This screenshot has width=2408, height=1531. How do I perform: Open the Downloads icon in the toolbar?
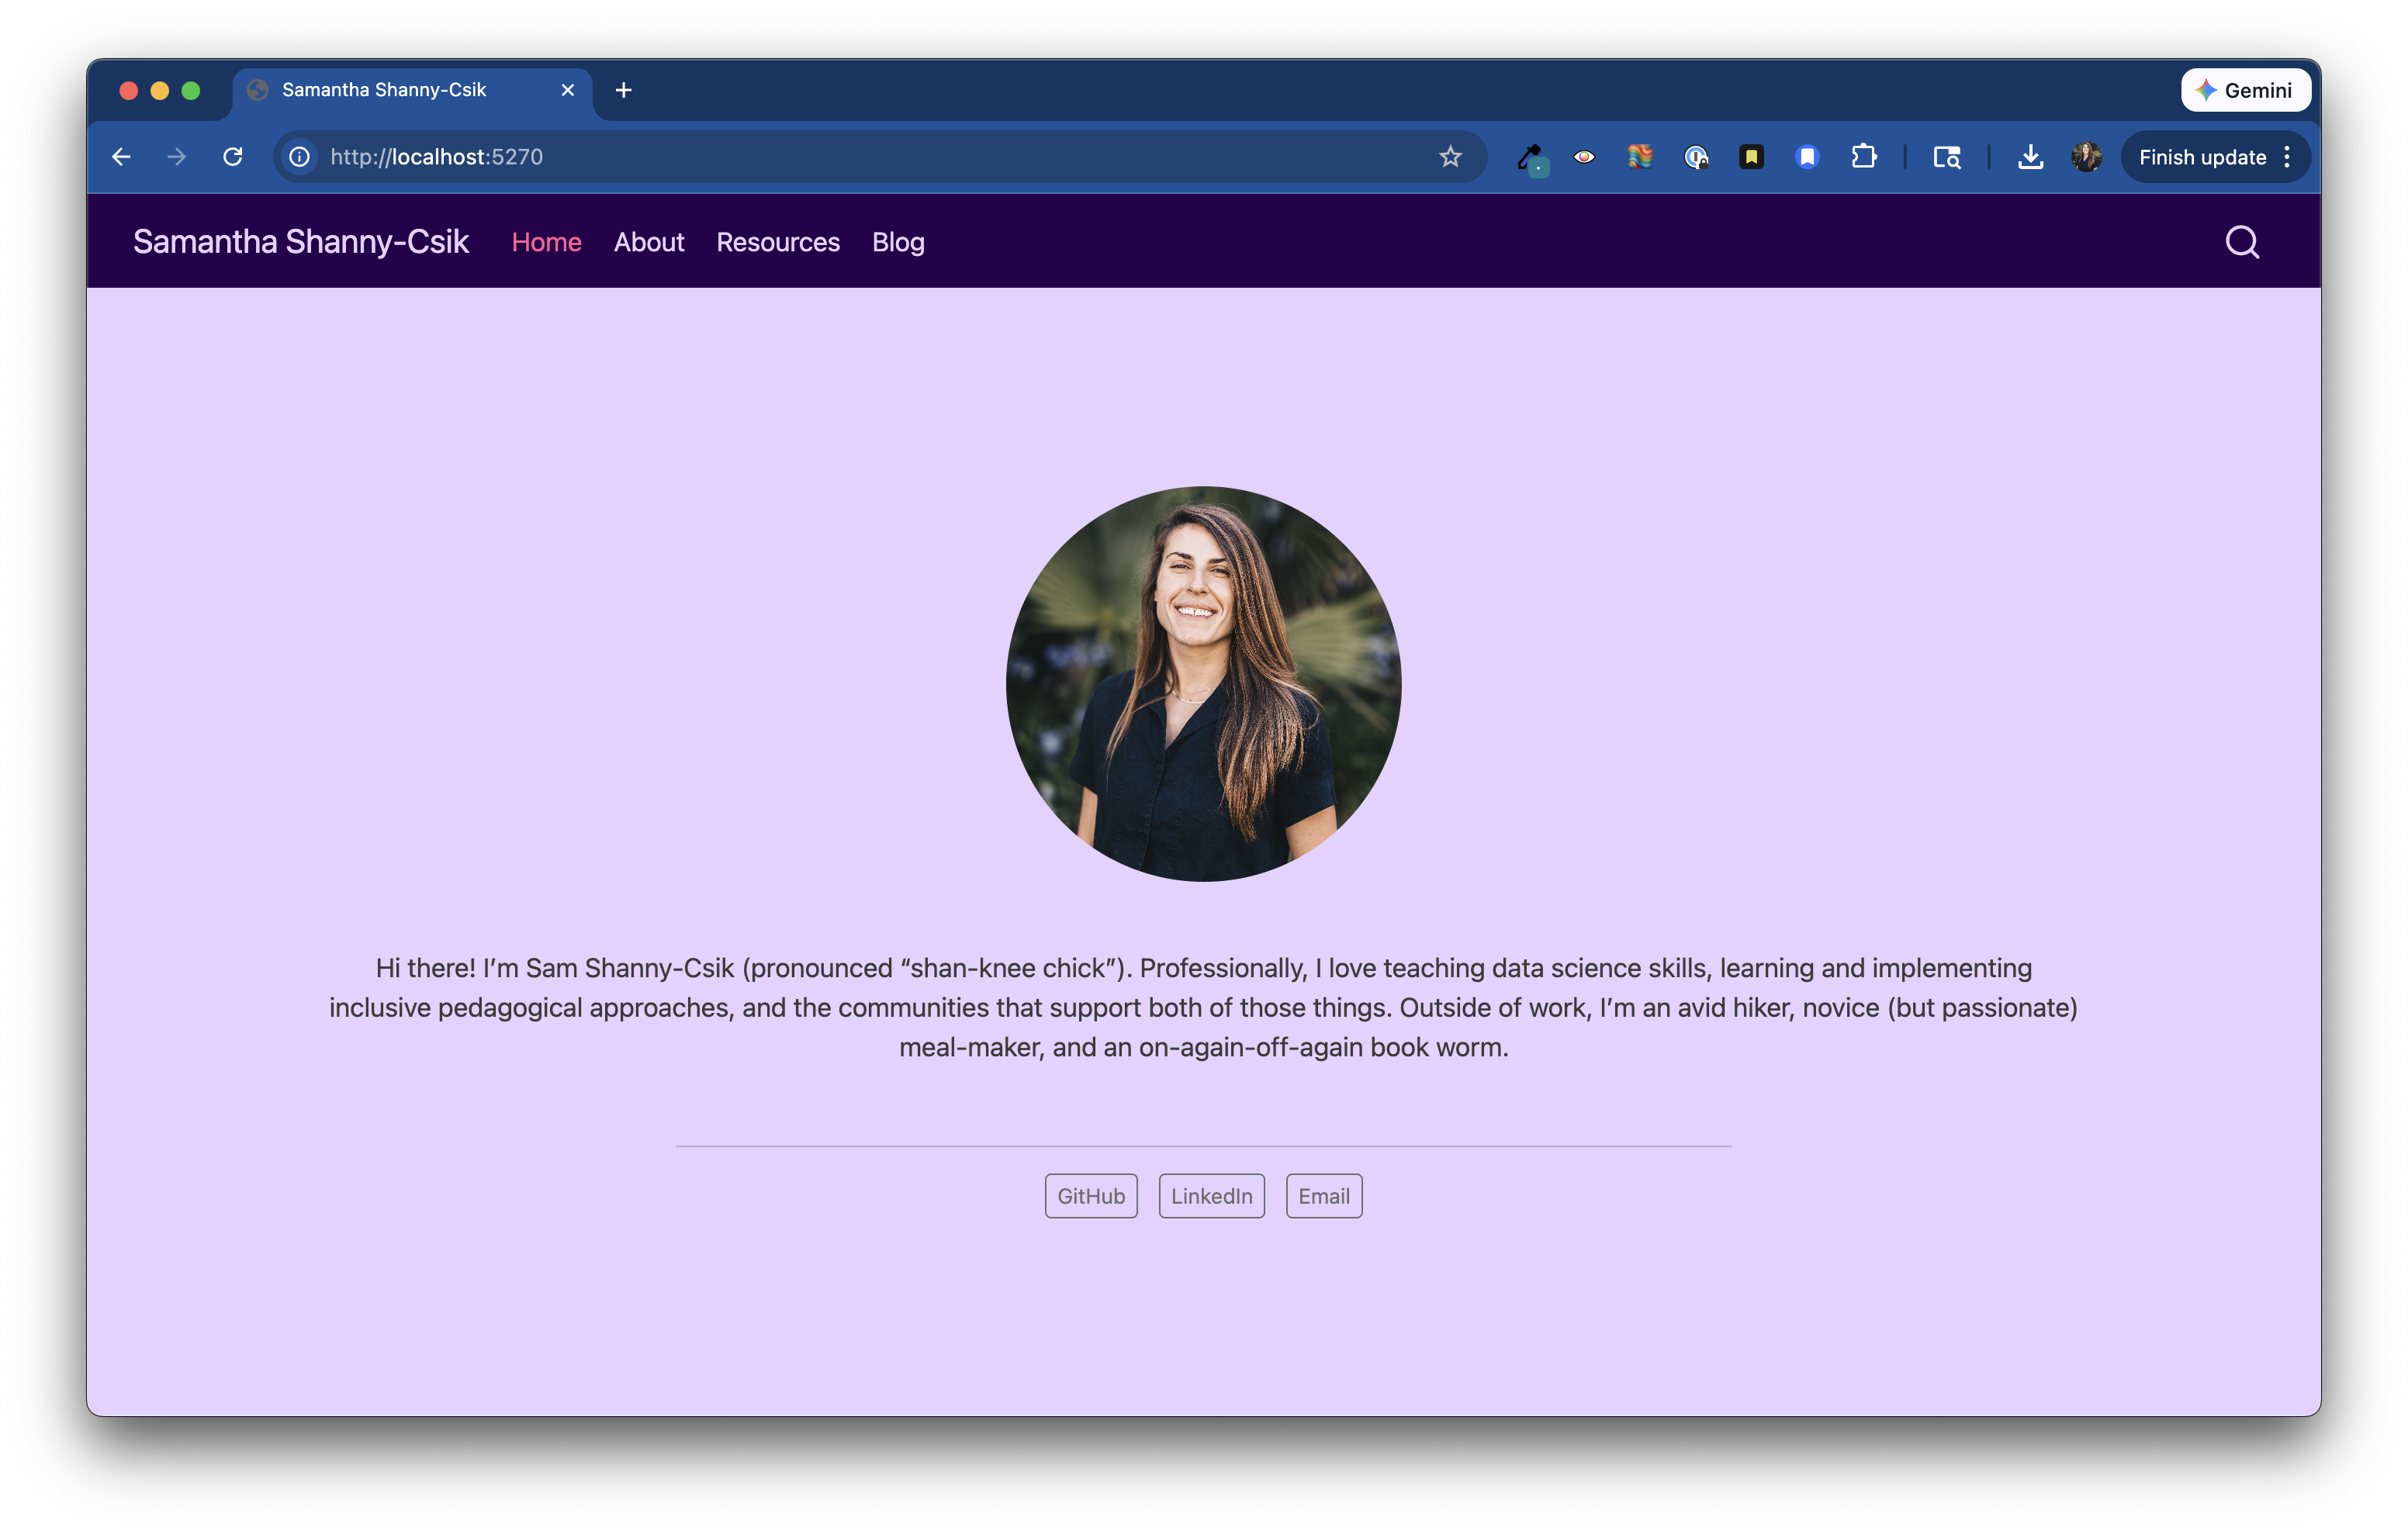pyautogui.click(x=2030, y=157)
